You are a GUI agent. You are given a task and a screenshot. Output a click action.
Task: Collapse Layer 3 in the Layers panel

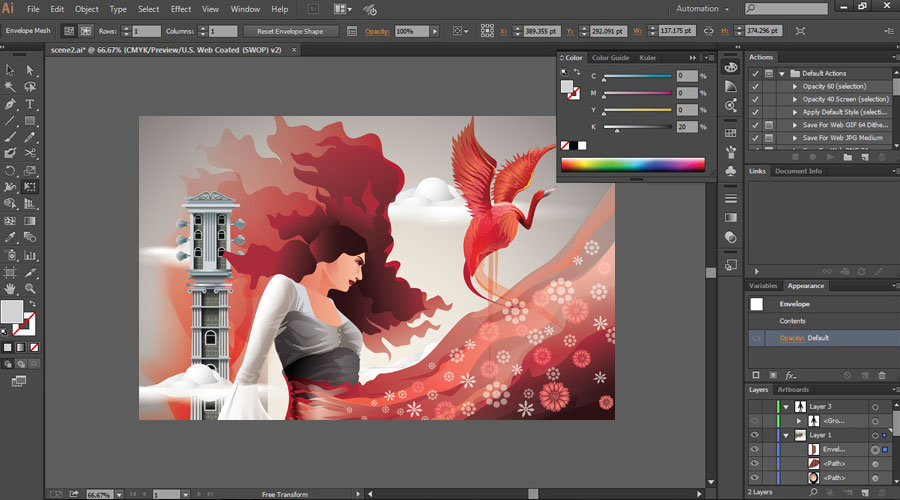tap(786, 407)
